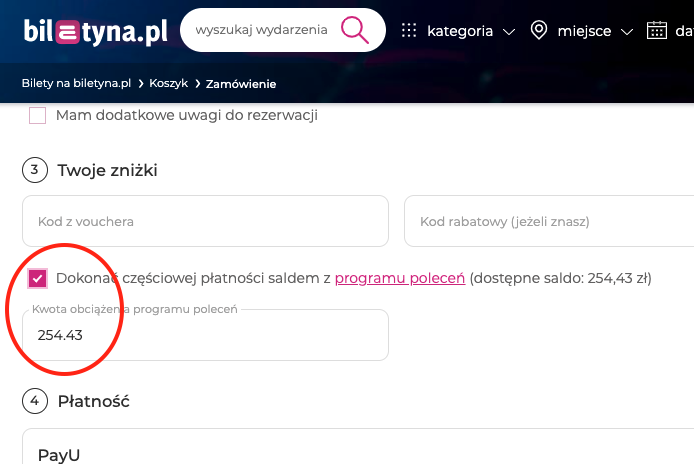Click the step 4 circle number icon
This screenshot has height=464, width=694.
[x=35, y=401]
